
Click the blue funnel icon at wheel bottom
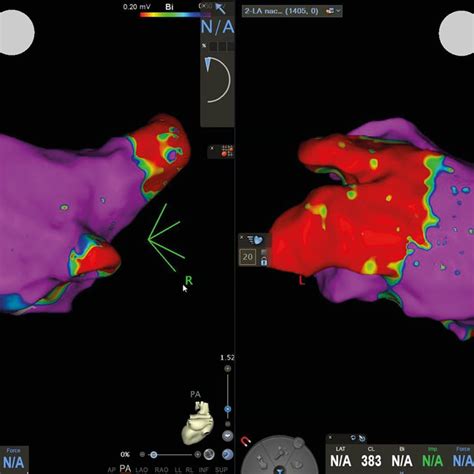(x=279, y=471)
